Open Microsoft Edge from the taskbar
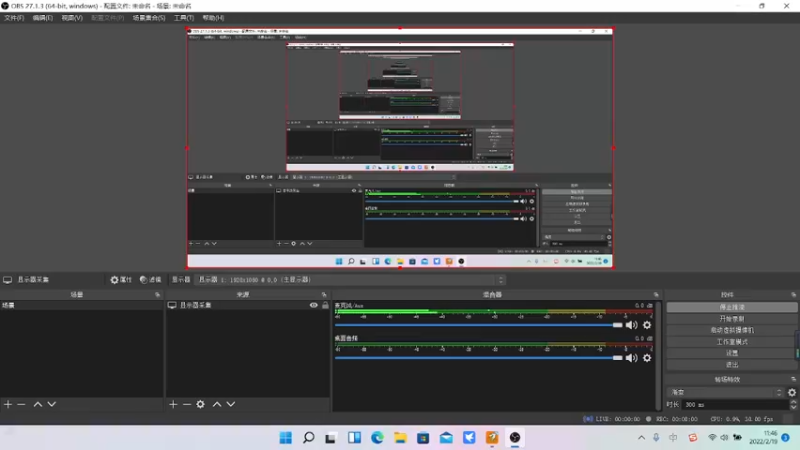 377,437
